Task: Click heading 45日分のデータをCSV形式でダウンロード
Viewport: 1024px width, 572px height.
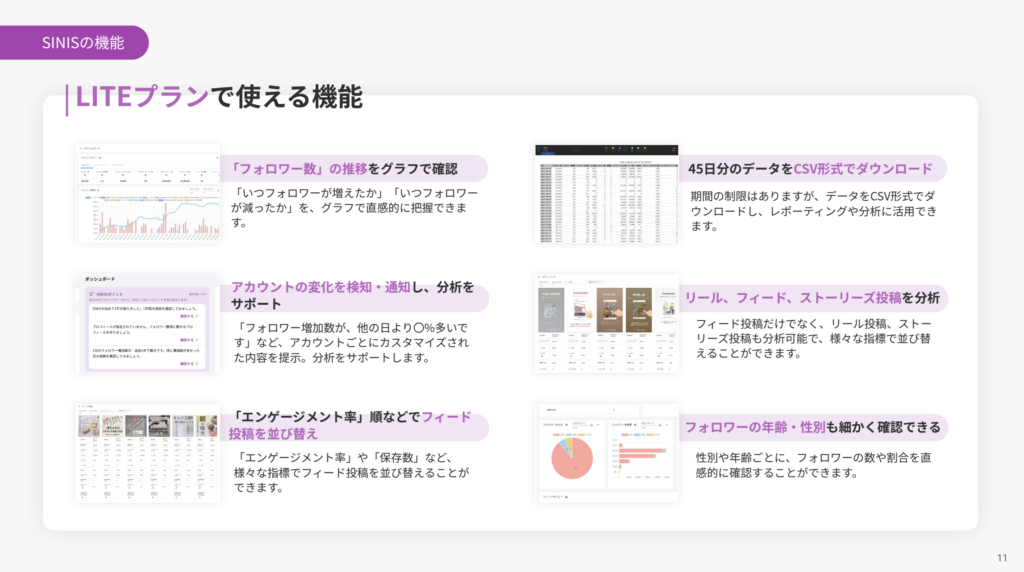Action: (810, 168)
